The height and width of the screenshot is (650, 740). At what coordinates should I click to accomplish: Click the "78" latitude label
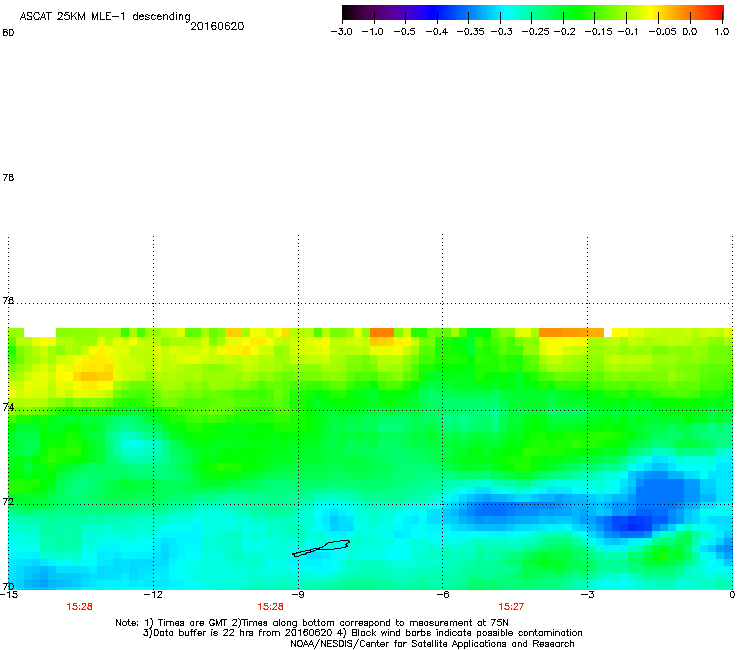click(x=8, y=177)
